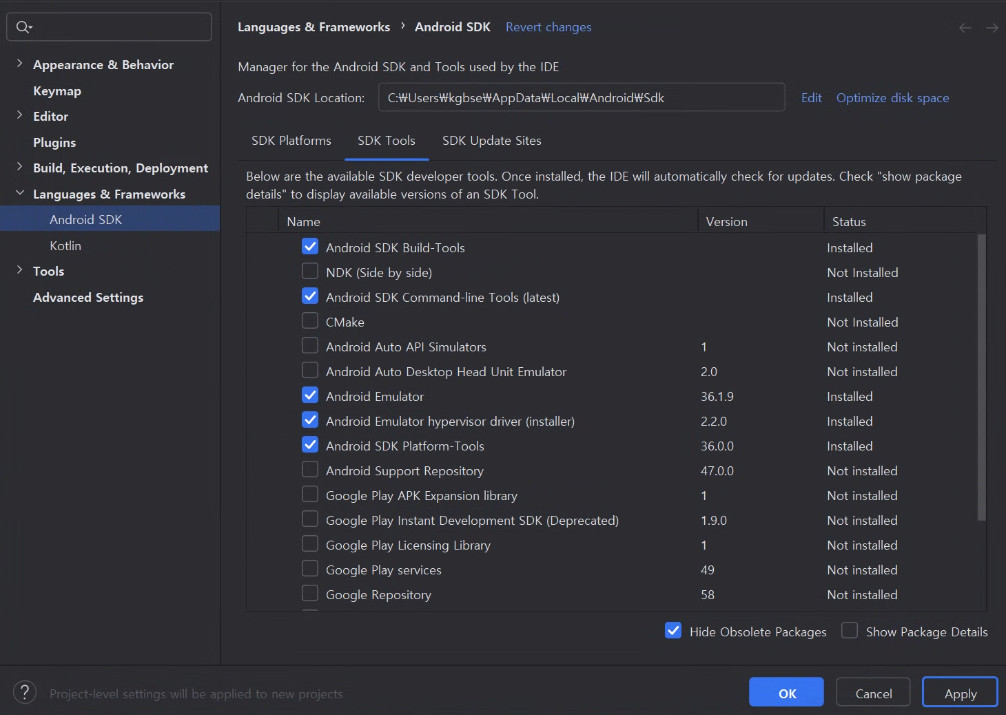Click Not Installed status of NDK
Screen dimensions: 1006x715
click(862, 273)
